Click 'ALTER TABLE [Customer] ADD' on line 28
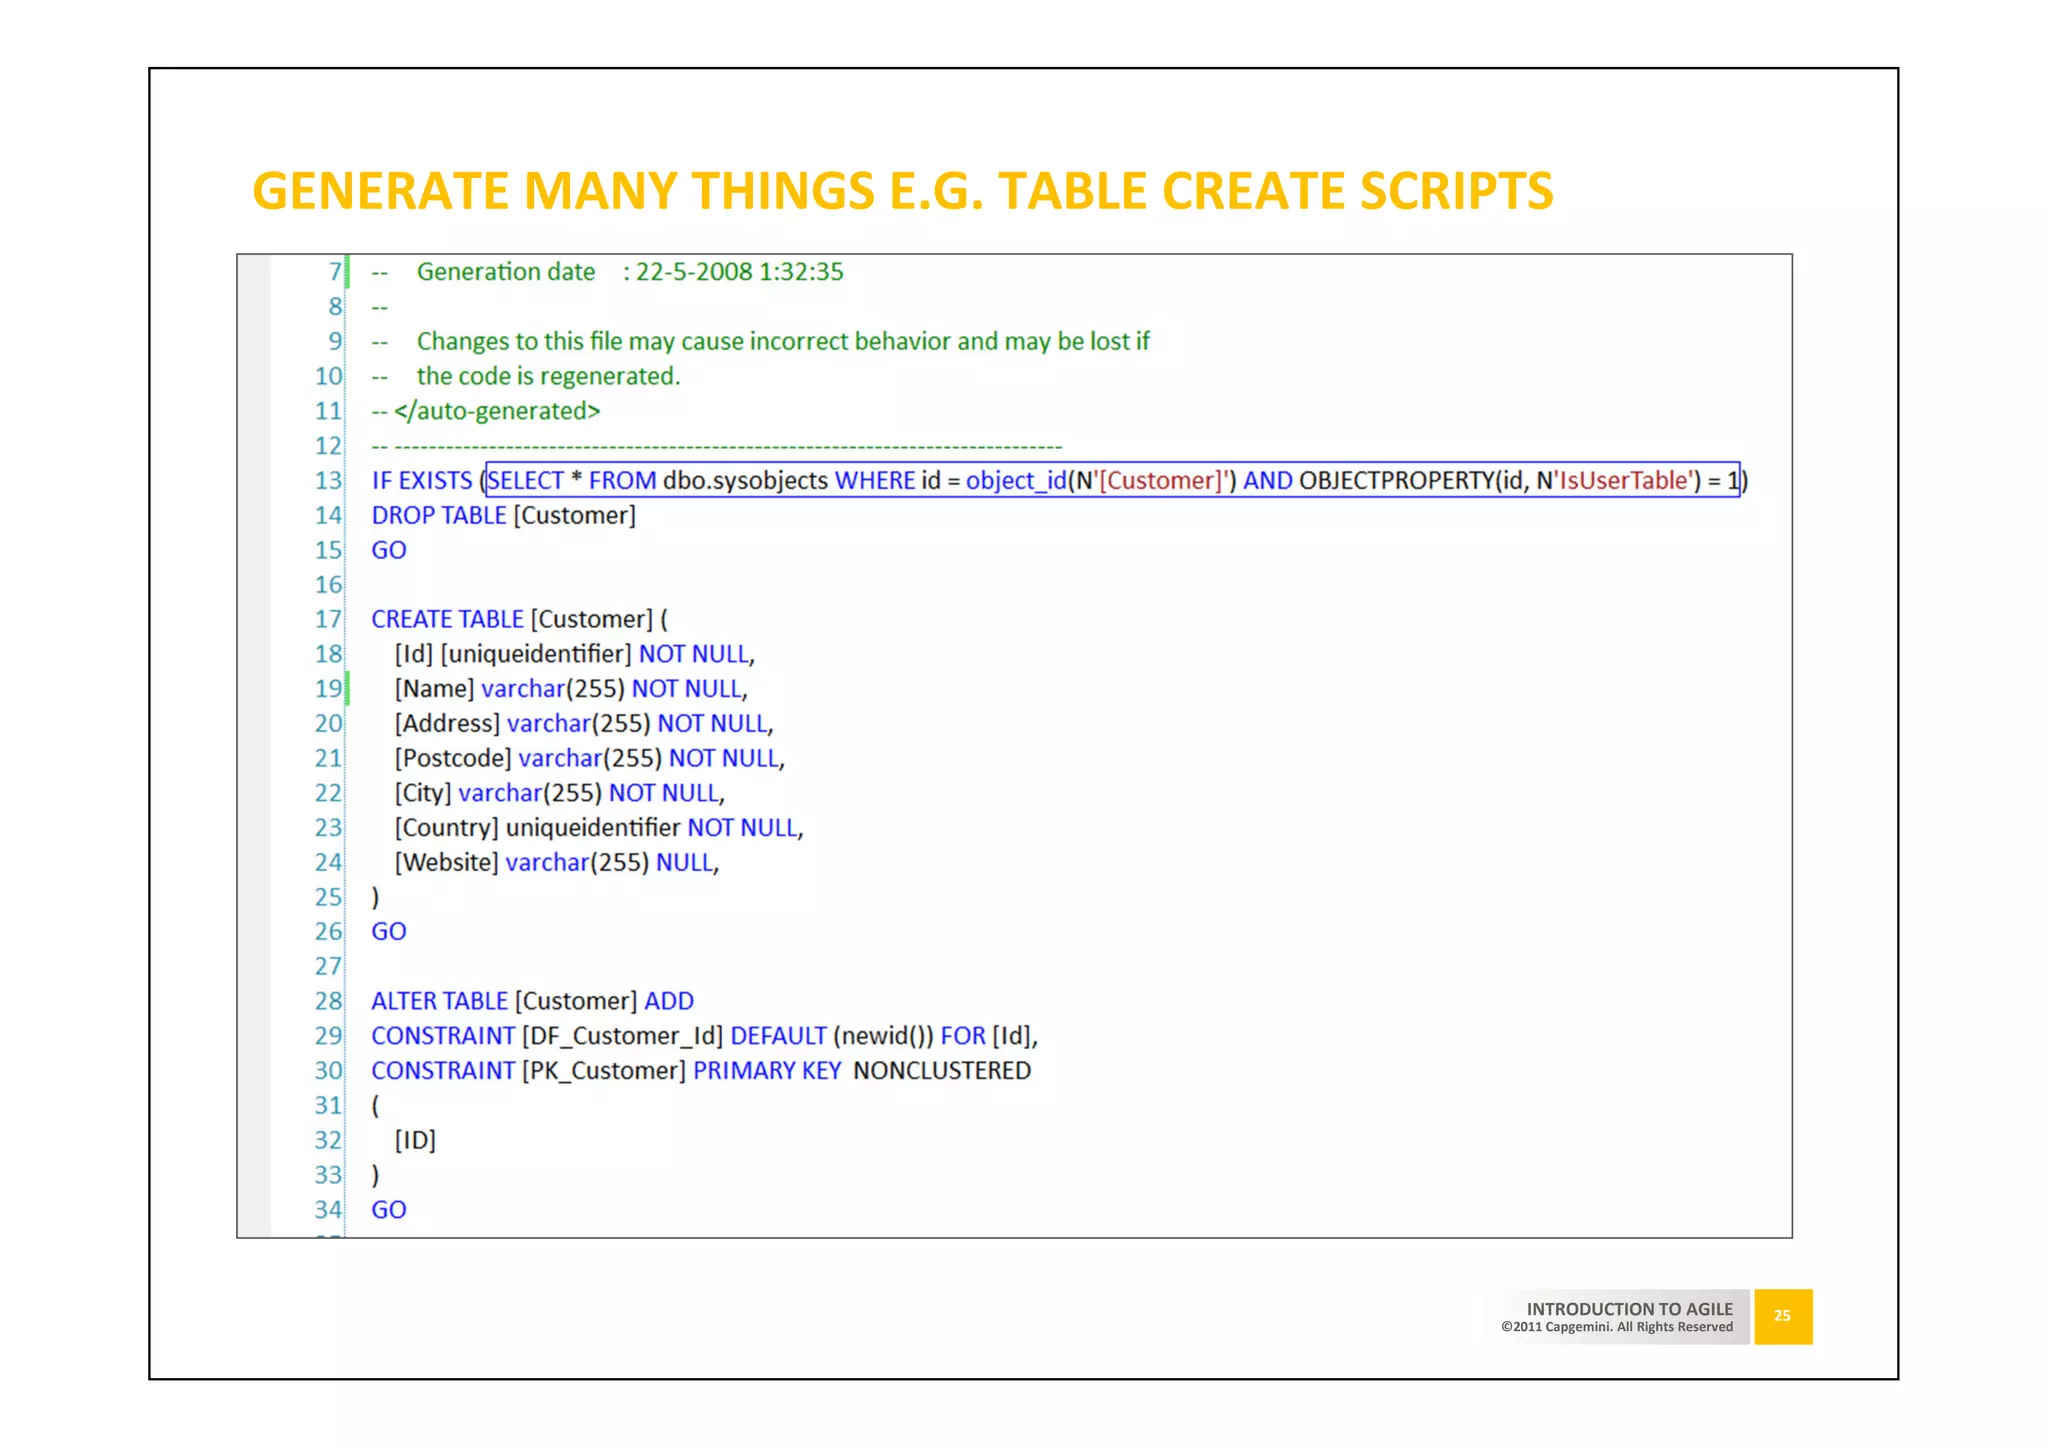 click(x=533, y=1002)
